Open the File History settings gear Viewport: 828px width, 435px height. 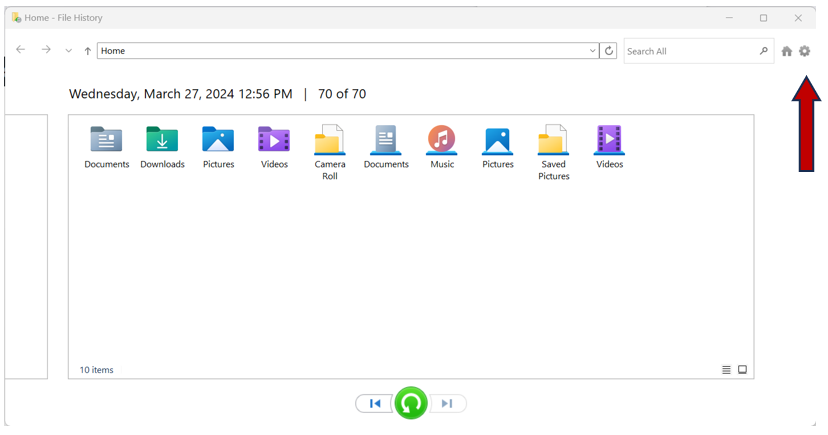point(804,51)
